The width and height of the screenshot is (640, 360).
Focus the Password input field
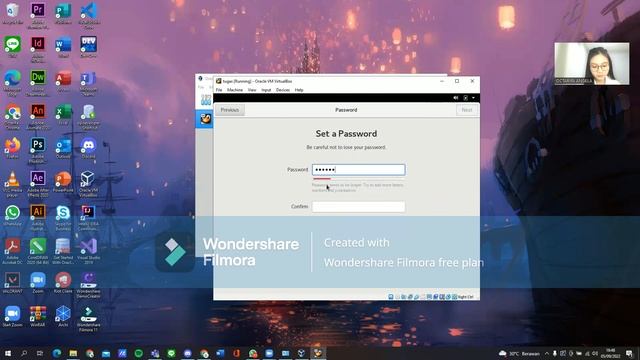[358, 169]
